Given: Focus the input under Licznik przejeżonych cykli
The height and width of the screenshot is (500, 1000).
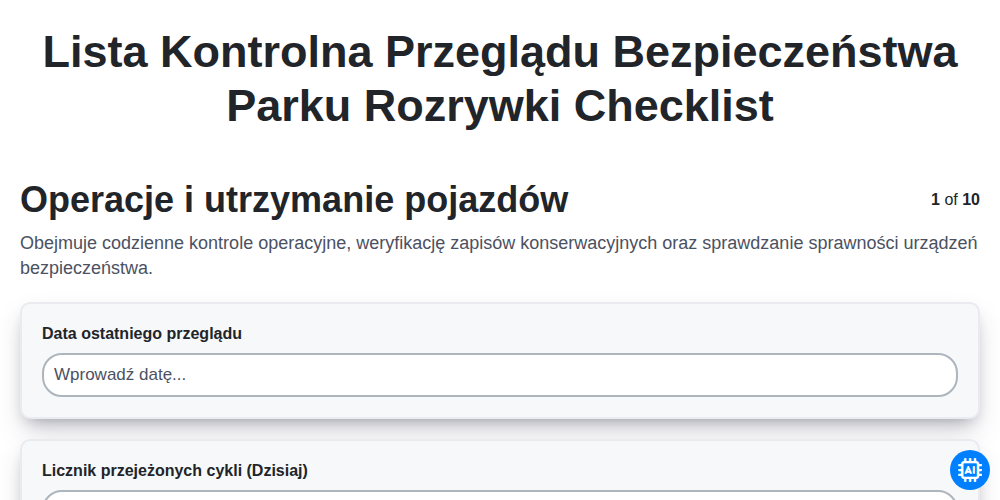Looking at the screenshot, I should click(499, 496).
